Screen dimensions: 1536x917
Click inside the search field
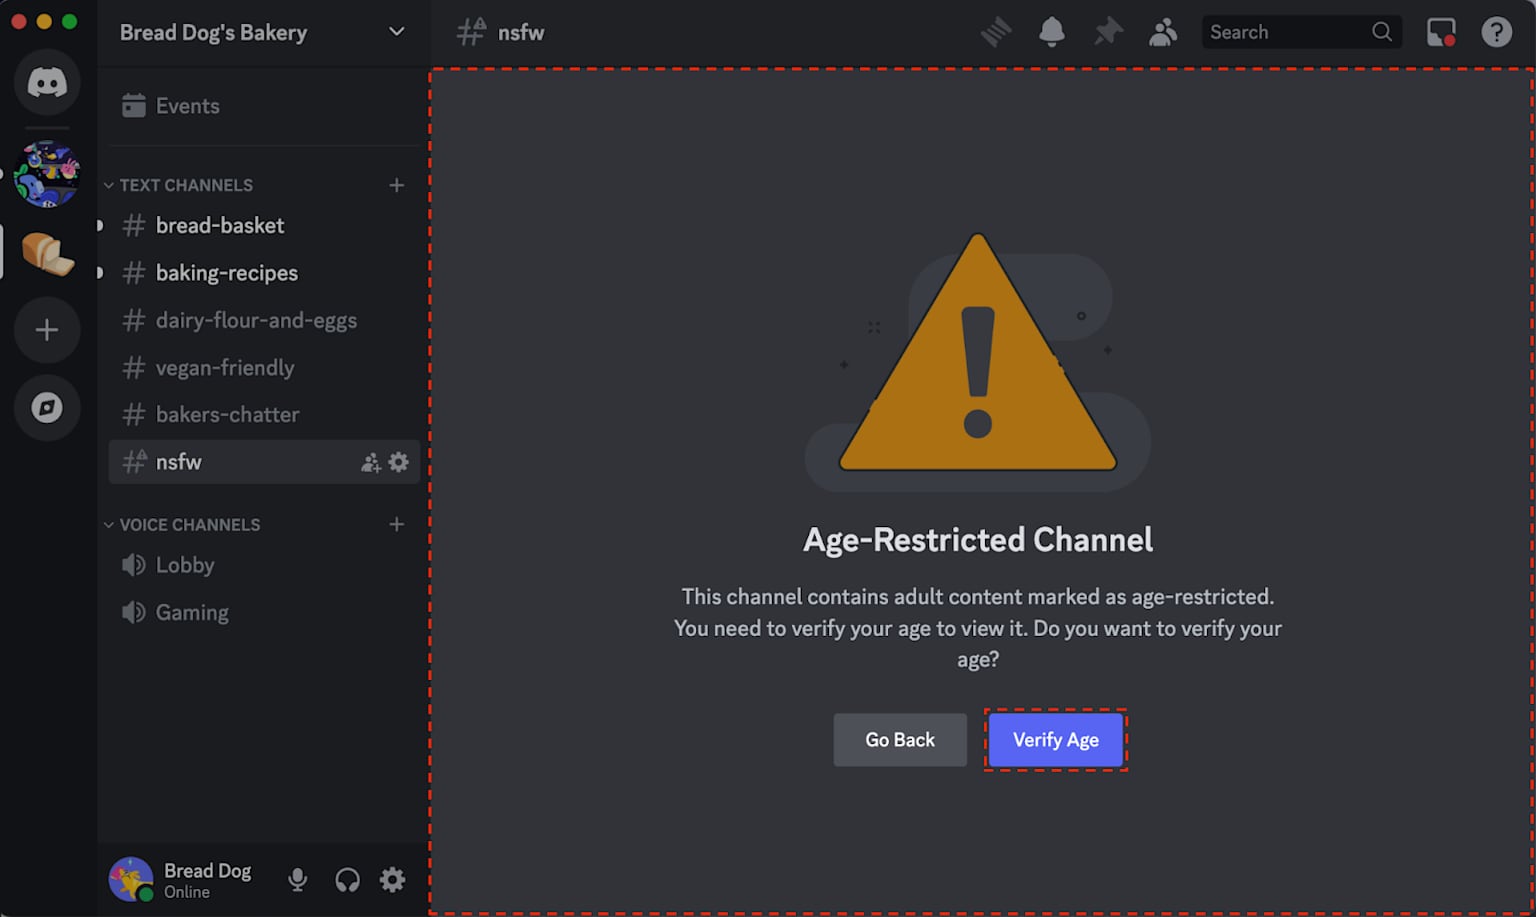(1290, 31)
